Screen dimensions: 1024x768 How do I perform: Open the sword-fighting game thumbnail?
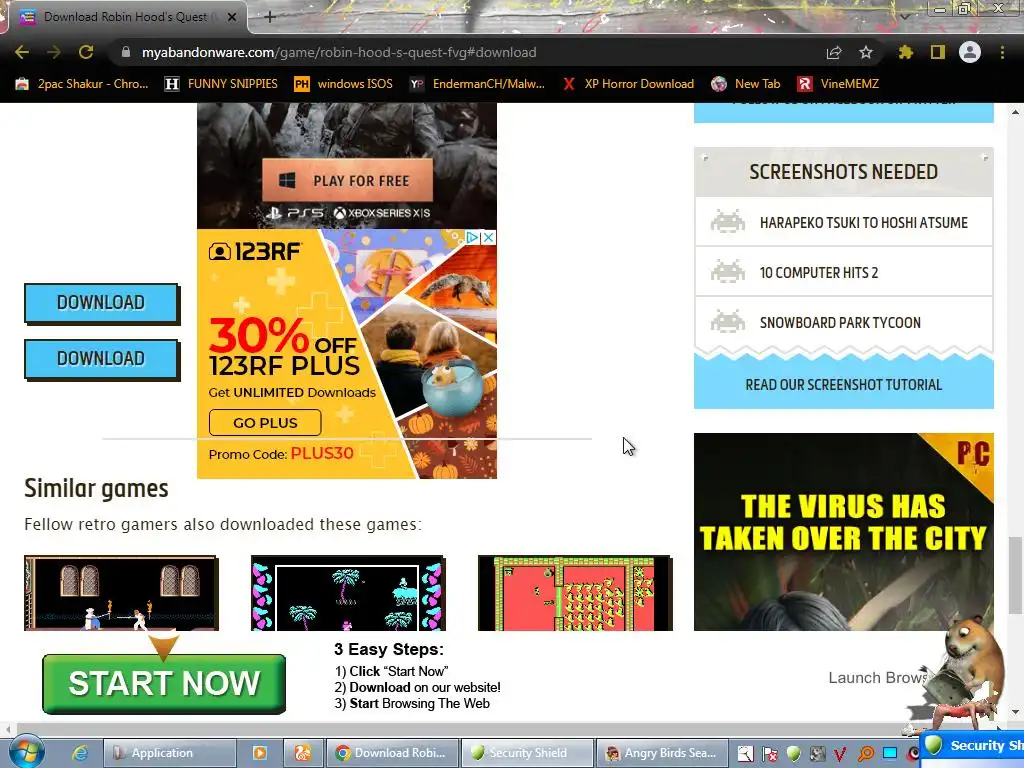click(x=121, y=593)
